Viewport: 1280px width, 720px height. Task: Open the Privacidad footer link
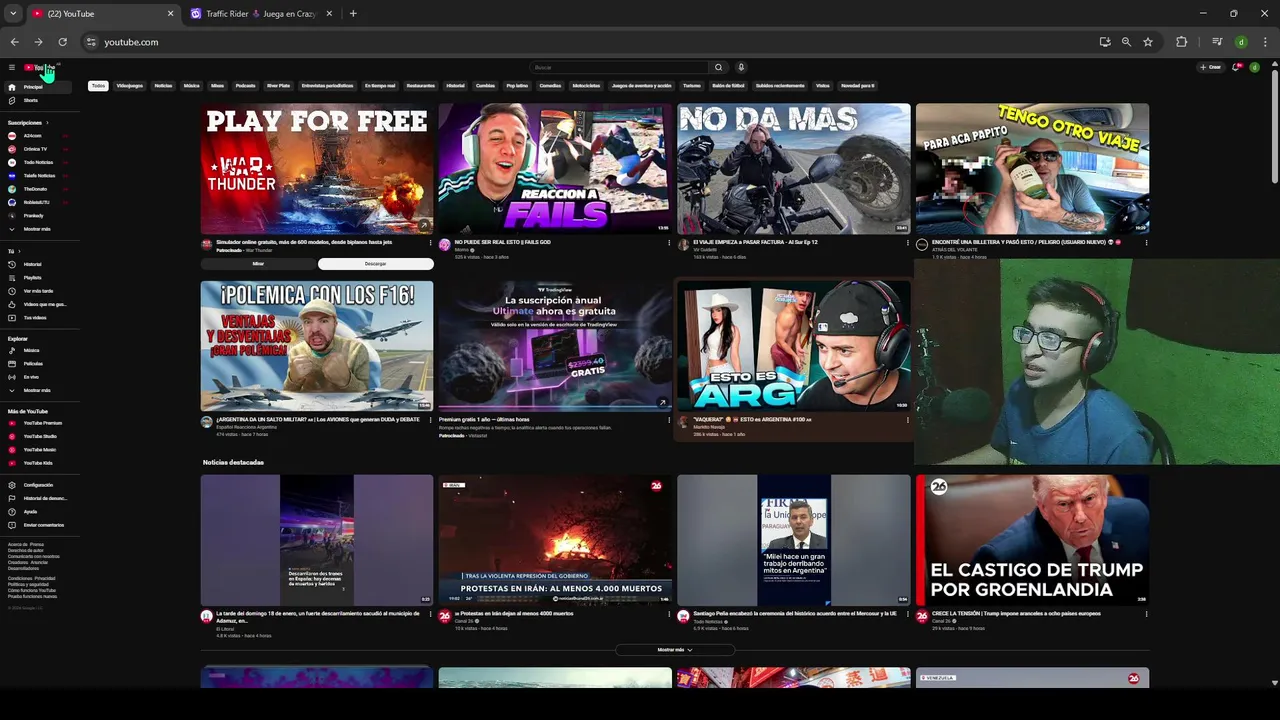[45, 578]
